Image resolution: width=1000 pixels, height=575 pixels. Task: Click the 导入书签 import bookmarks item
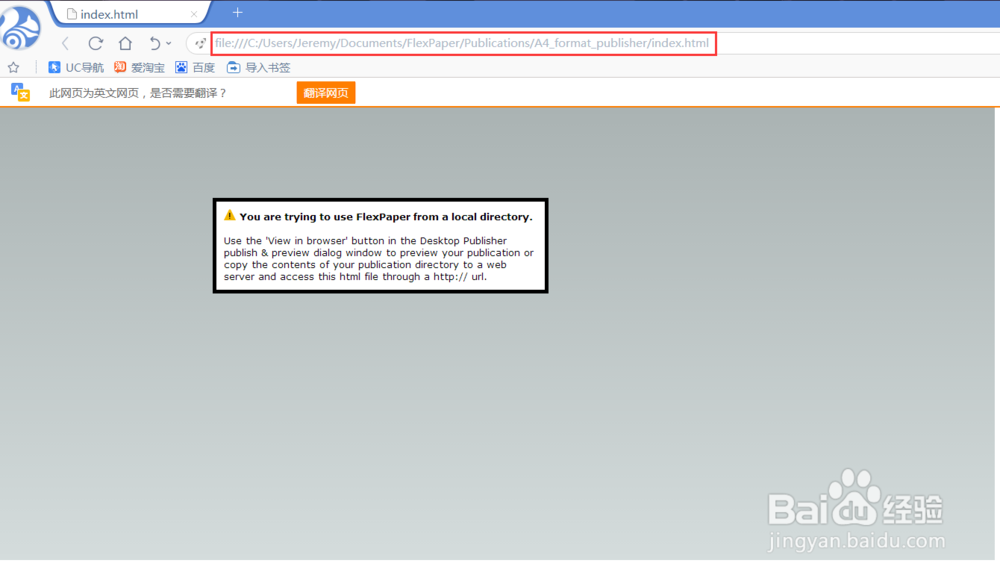click(258, 68)
